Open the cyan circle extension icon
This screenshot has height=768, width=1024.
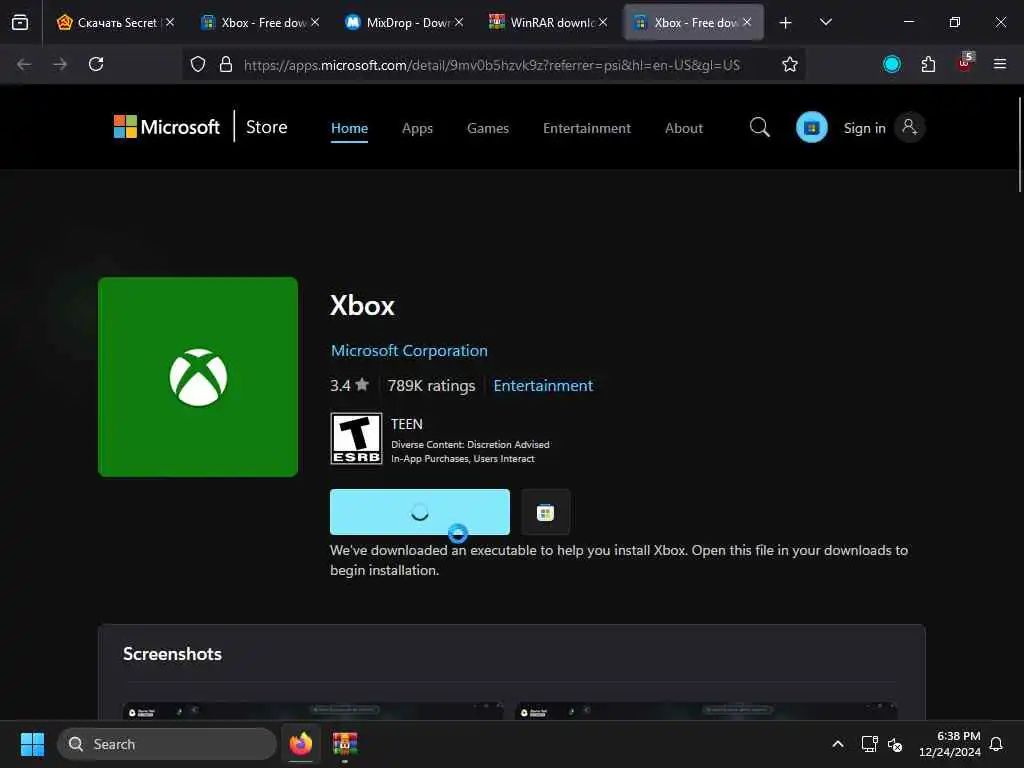(891, 64)
